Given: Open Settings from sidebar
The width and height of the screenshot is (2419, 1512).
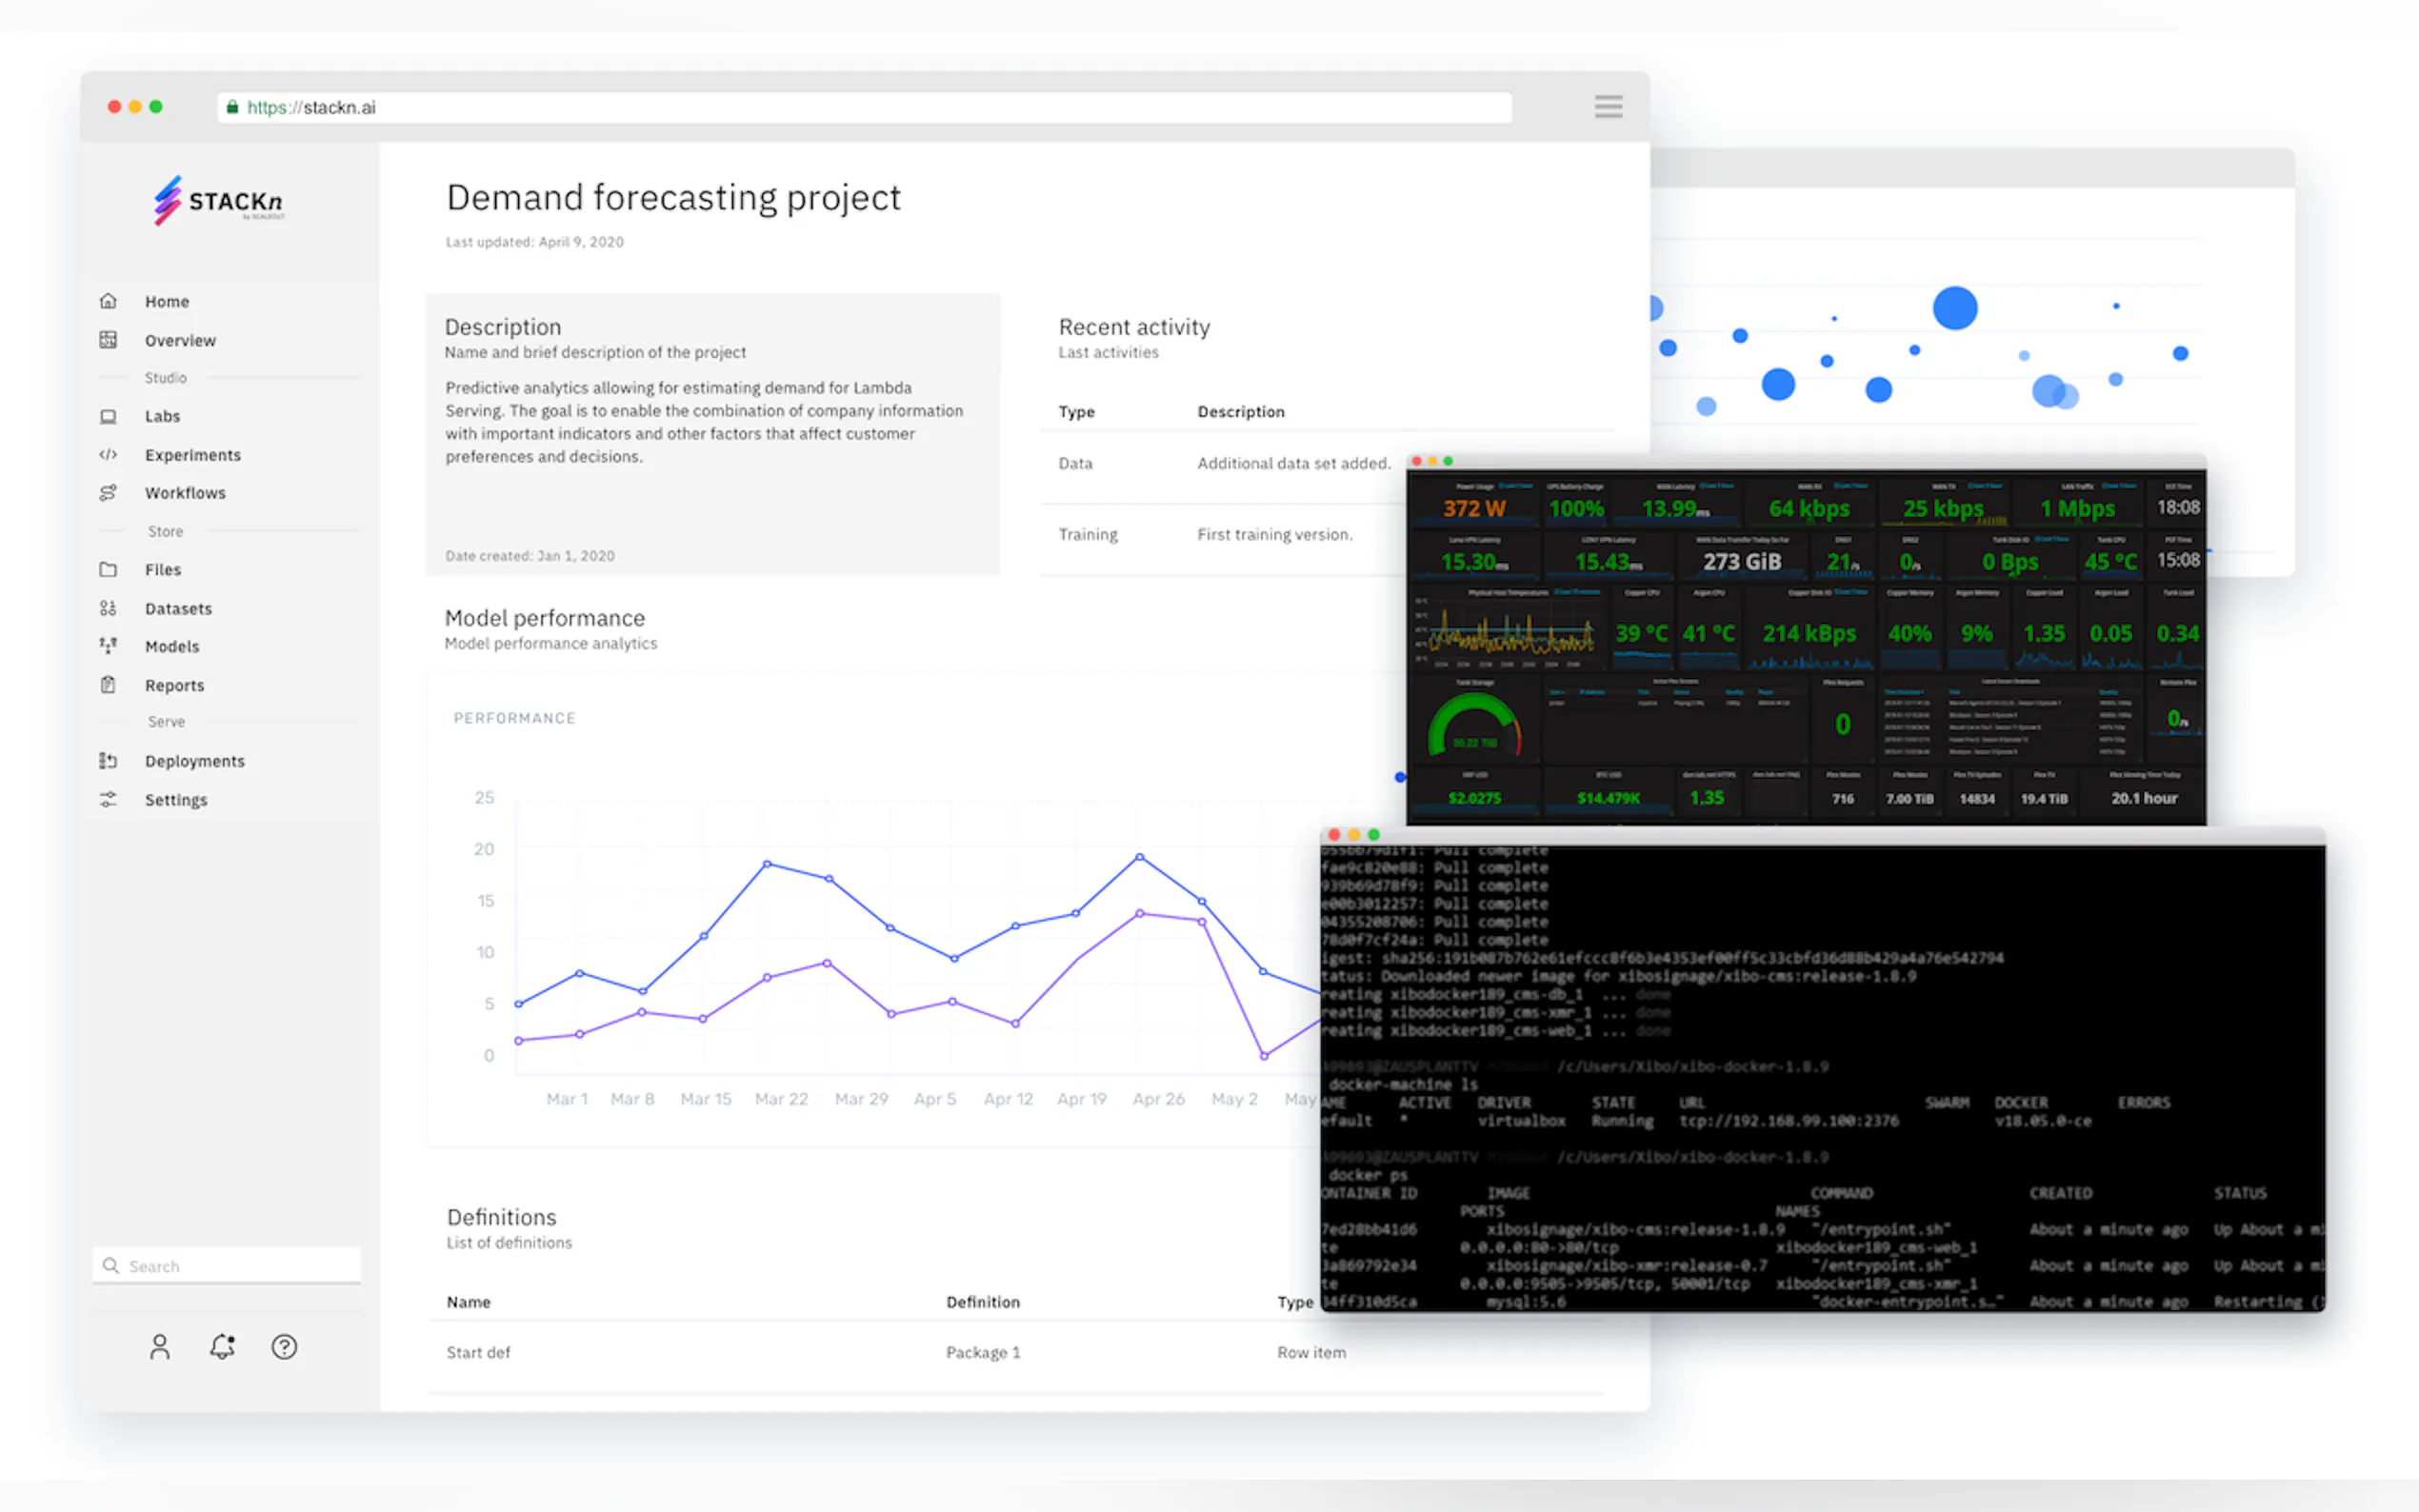Looking at the screenshot, I should [176, 800].
